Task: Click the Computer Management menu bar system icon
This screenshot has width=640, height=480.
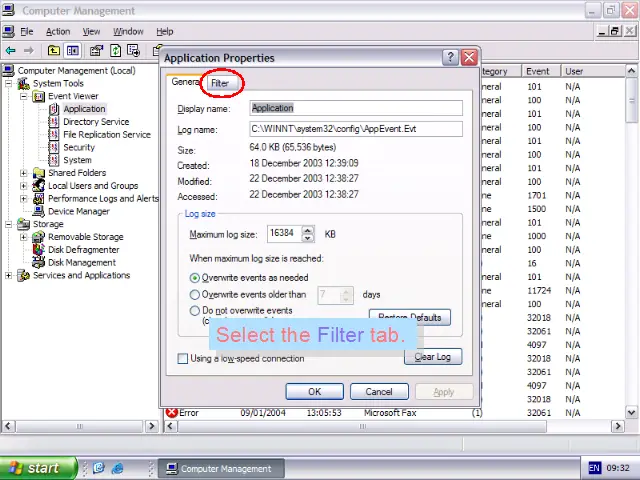Action: [x=9, y=31]
